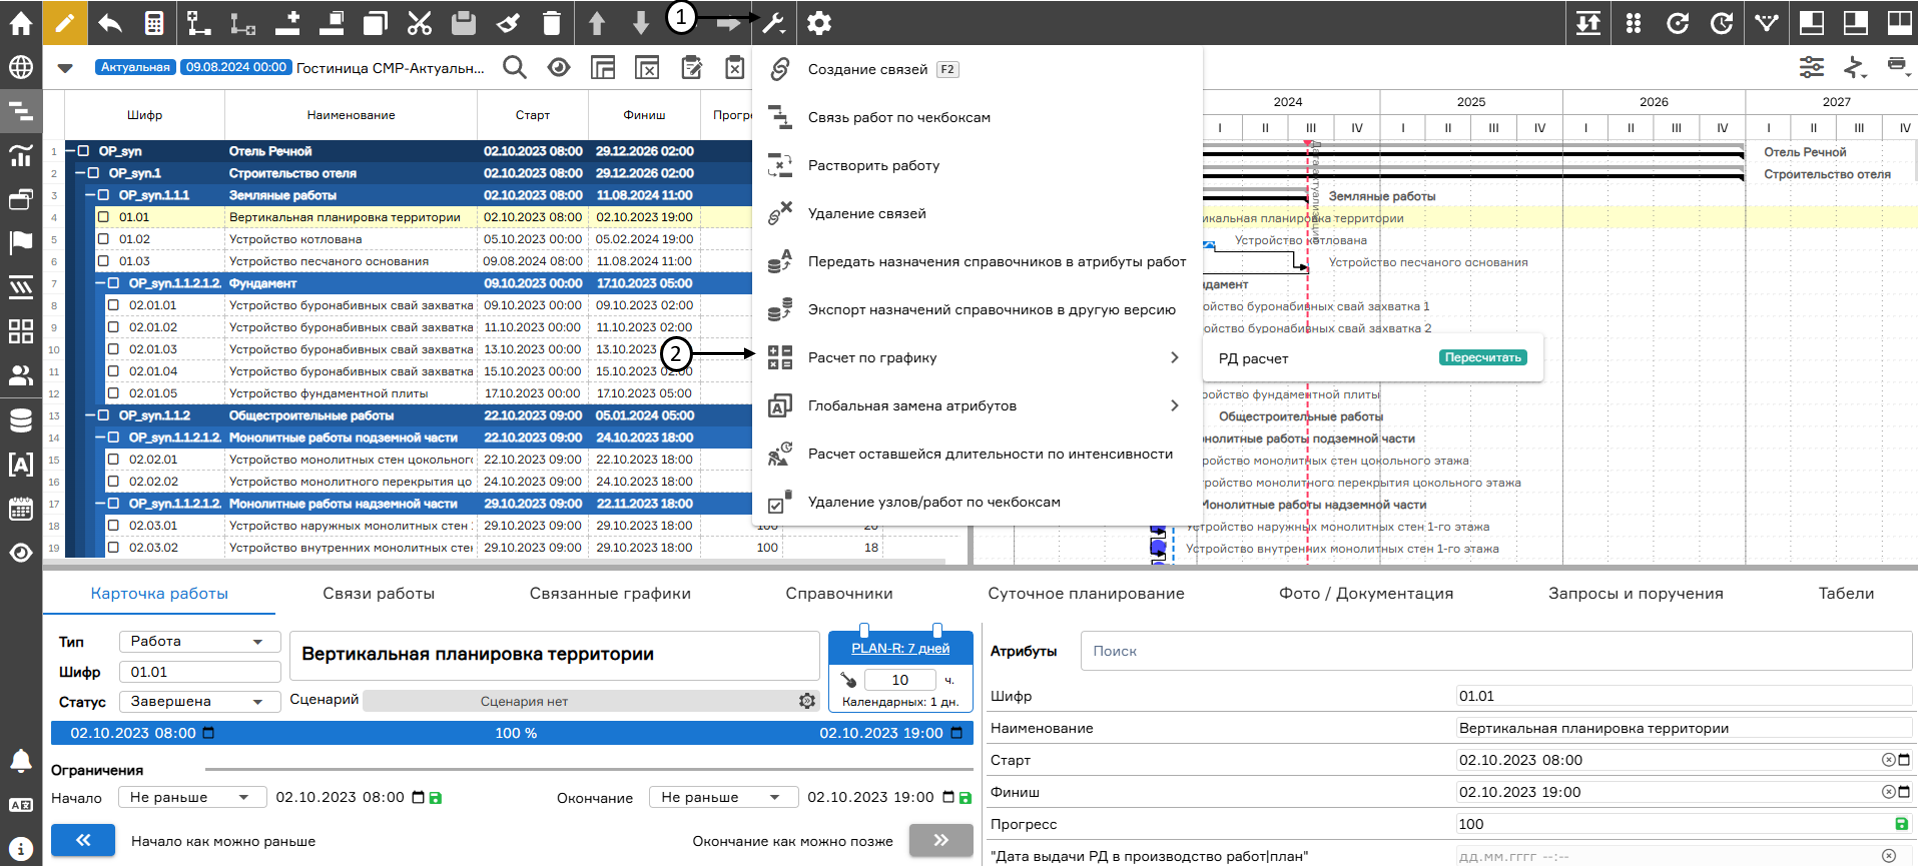Click the search magnifier icon
The height and width of the screenshot is (866, 1918).
(x=514, y=67)
